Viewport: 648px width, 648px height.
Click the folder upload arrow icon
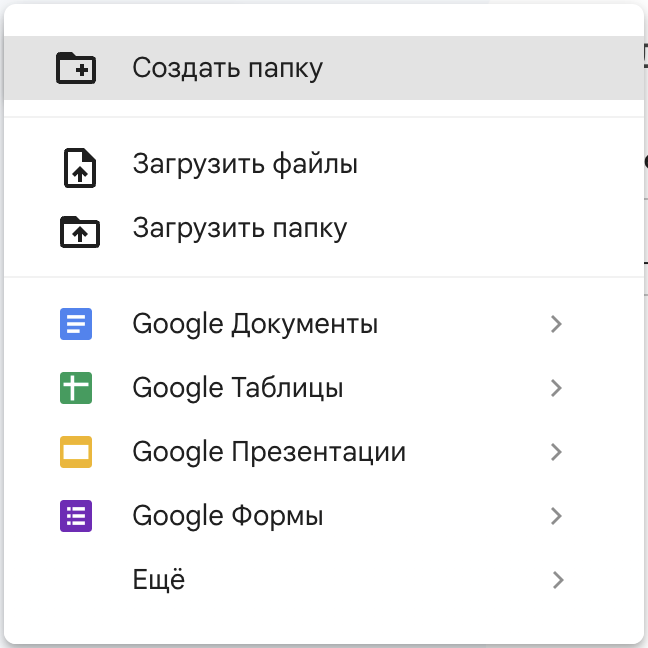(80, 232)
